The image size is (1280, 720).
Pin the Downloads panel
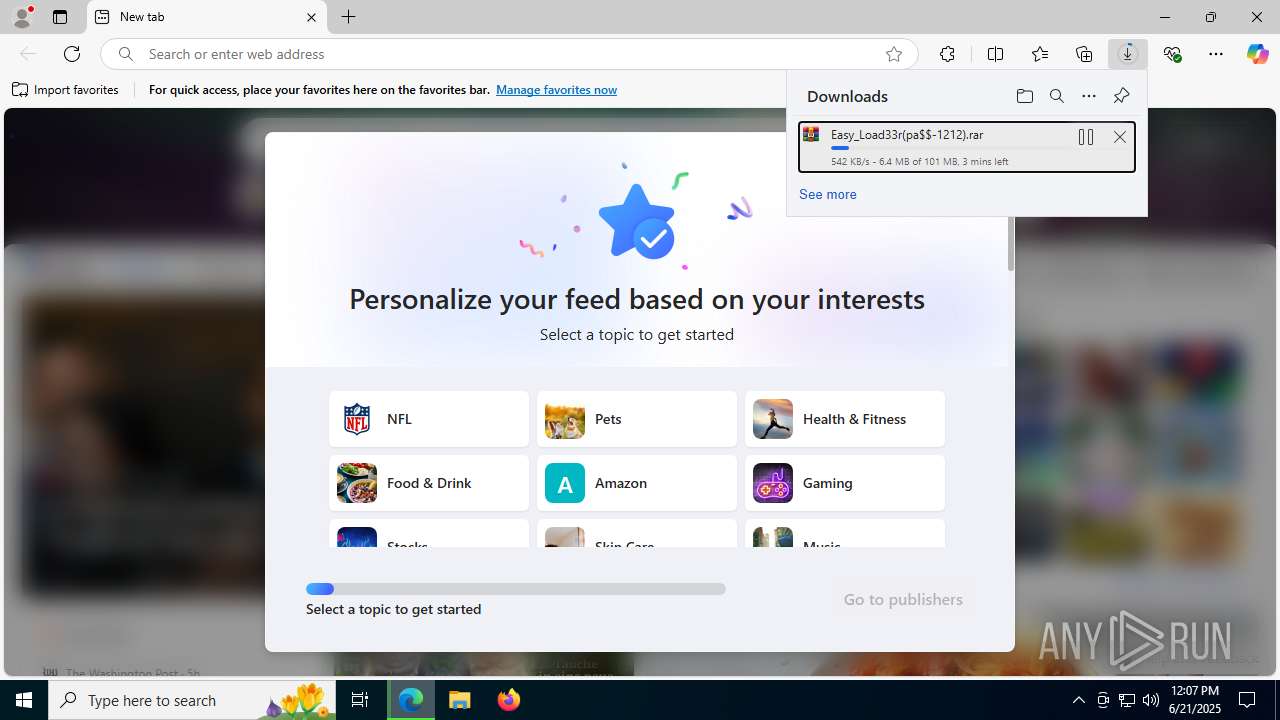point(1121,96)
